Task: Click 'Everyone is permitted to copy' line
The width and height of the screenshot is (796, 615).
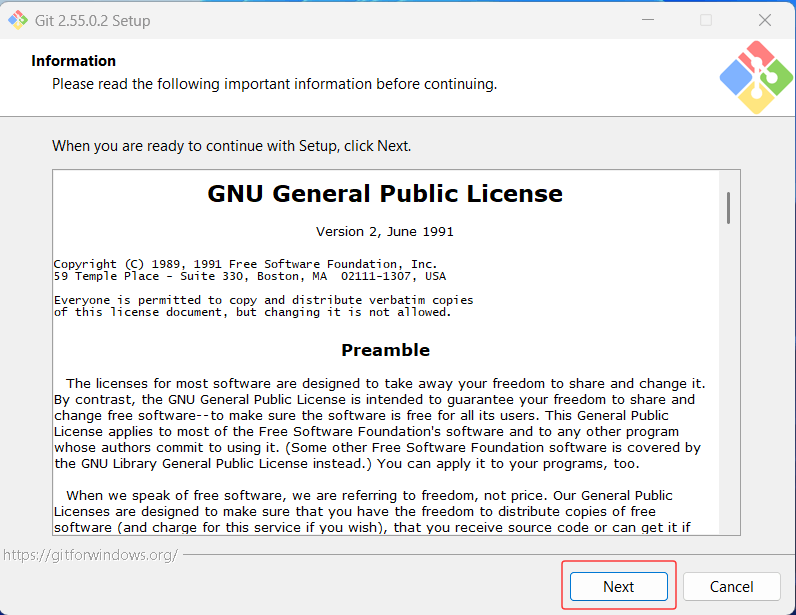Action: pyautogui.click(x=263, y=300)
